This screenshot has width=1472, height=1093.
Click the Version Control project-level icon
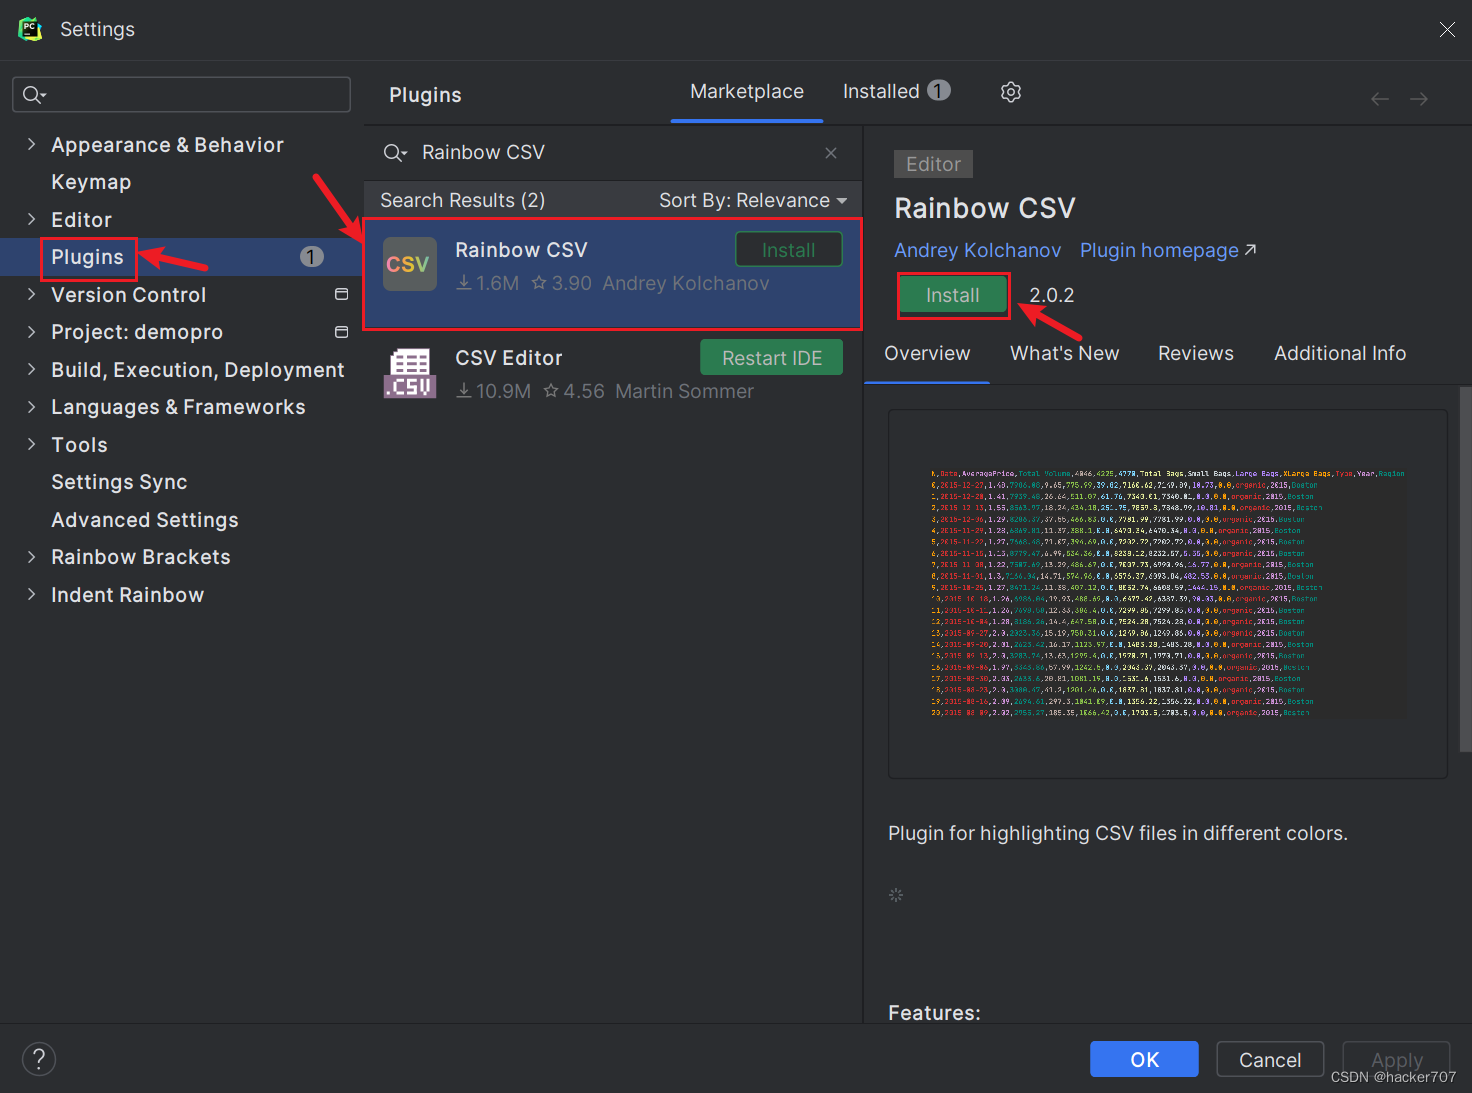point(341,294)
